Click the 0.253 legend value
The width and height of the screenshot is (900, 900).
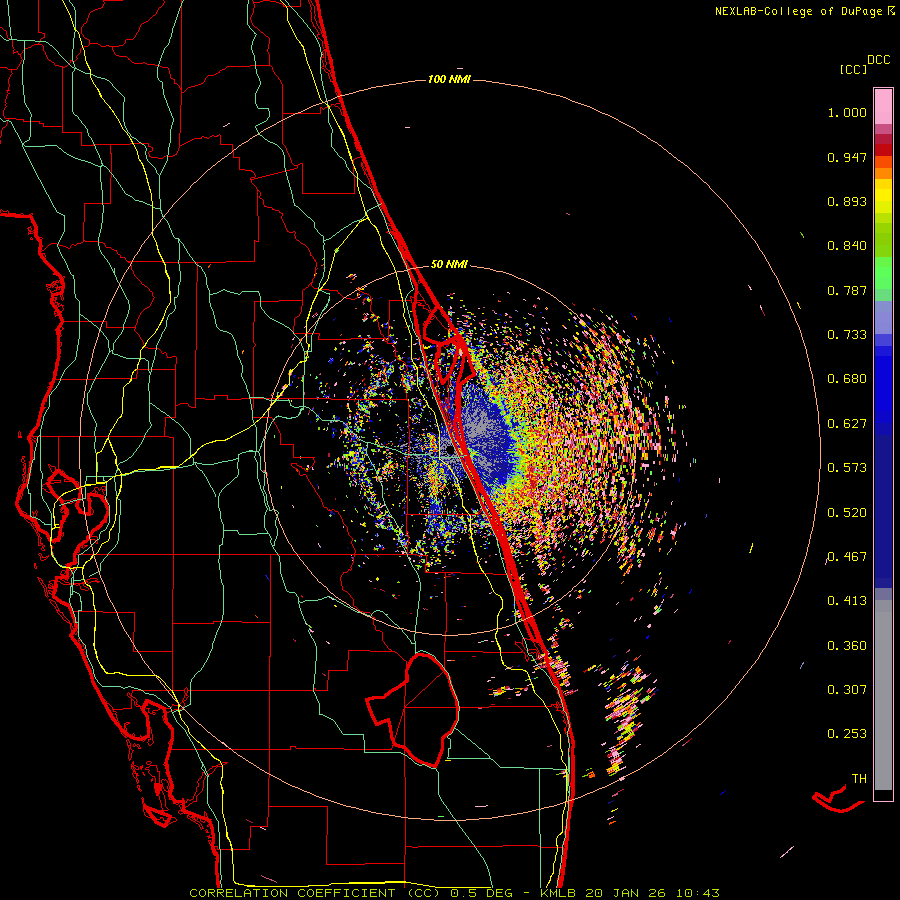coord(847,734)
